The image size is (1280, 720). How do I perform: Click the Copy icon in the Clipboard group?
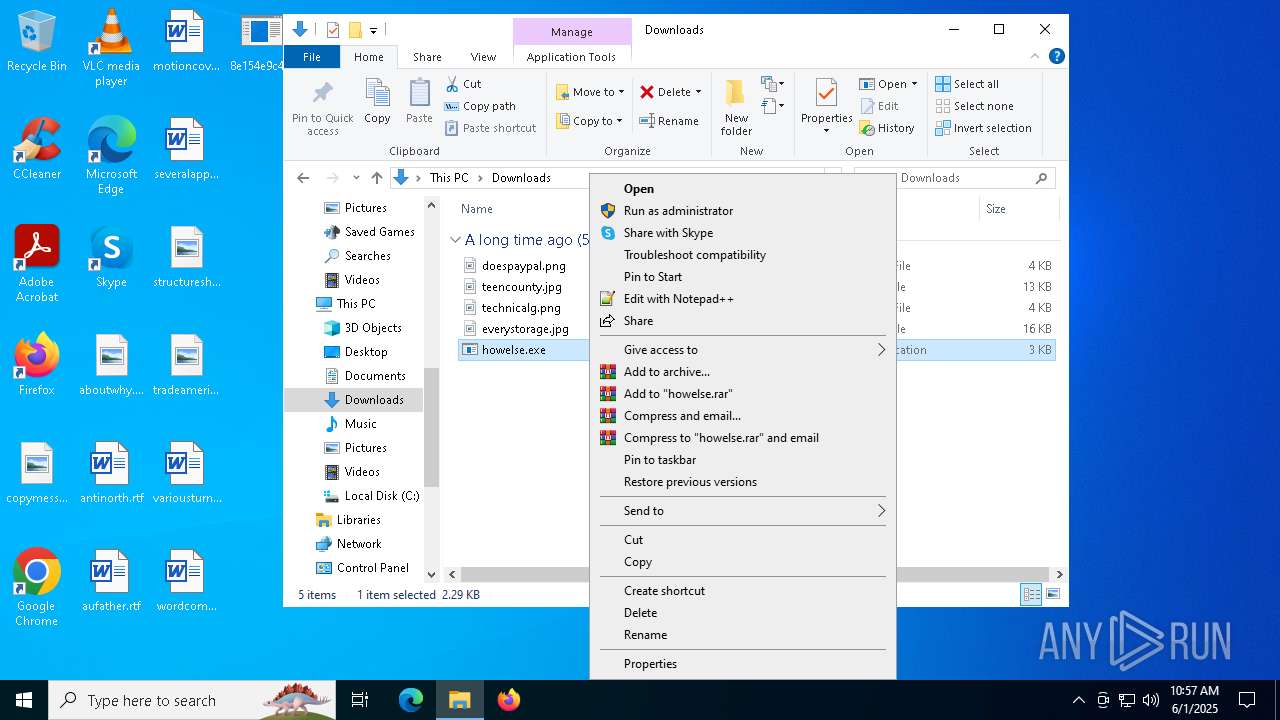point(377,94)
